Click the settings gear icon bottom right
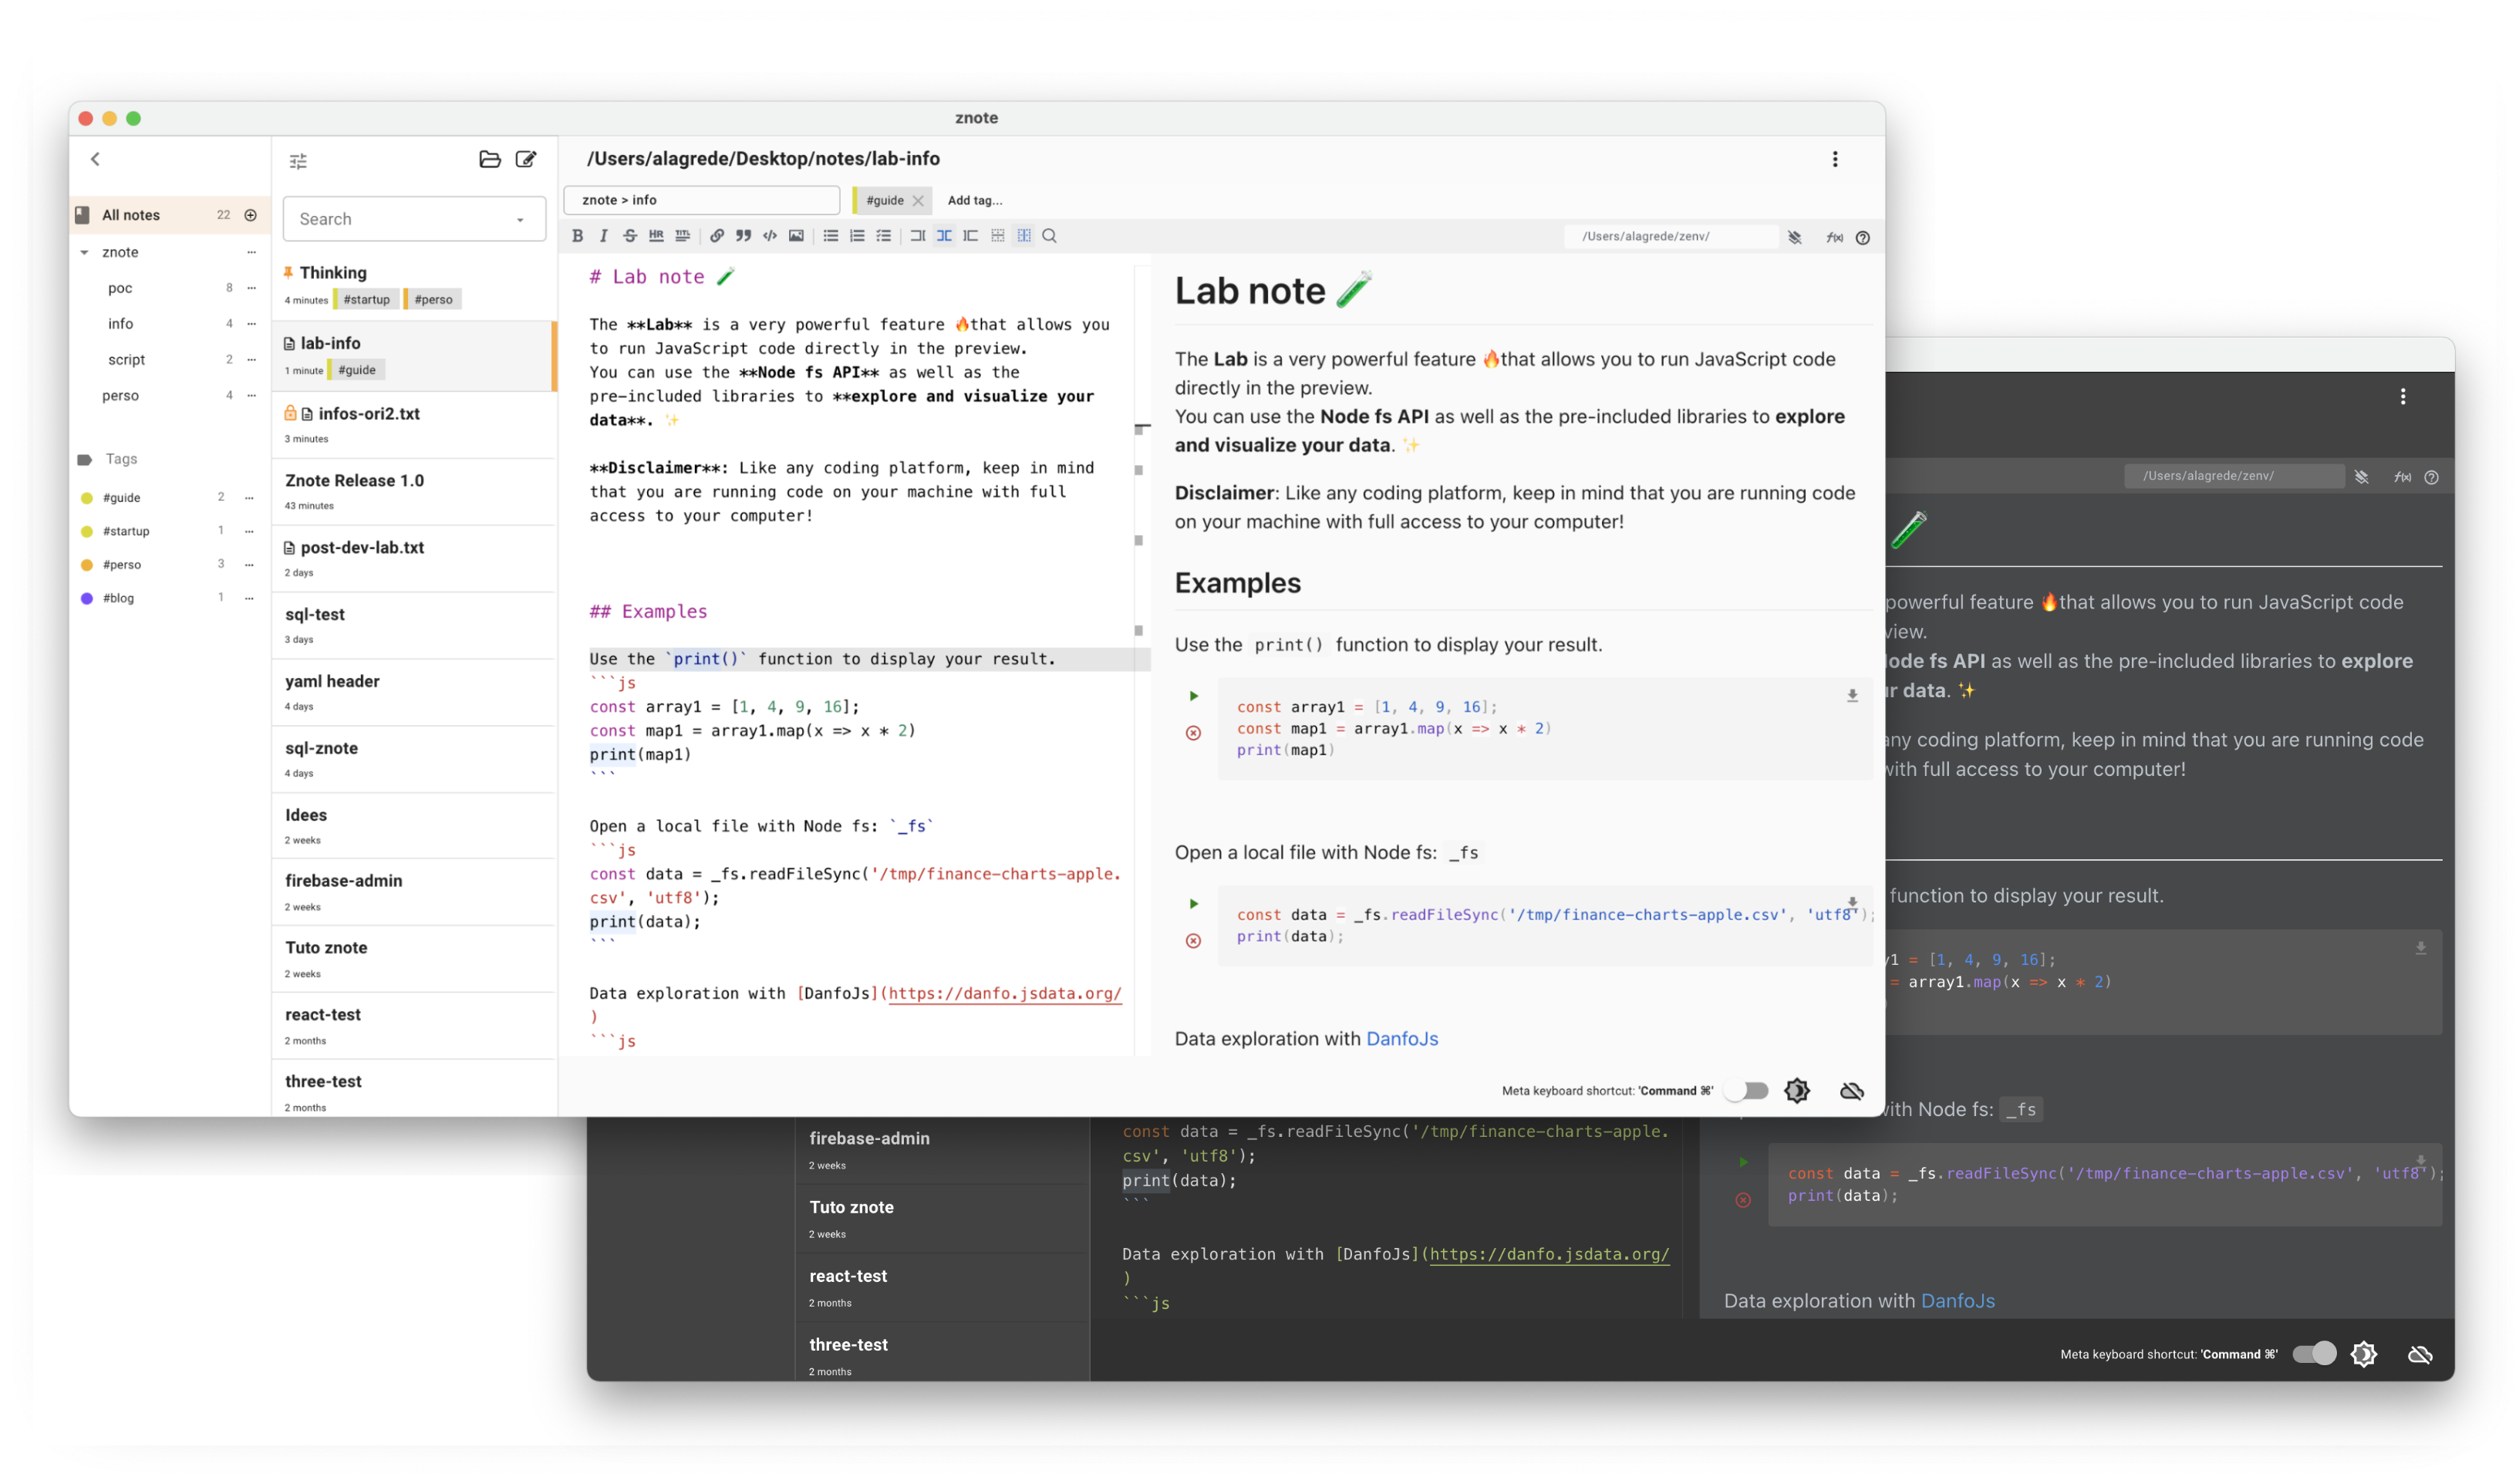The image size is (2519, 1484). (x=2362, y=1355)
